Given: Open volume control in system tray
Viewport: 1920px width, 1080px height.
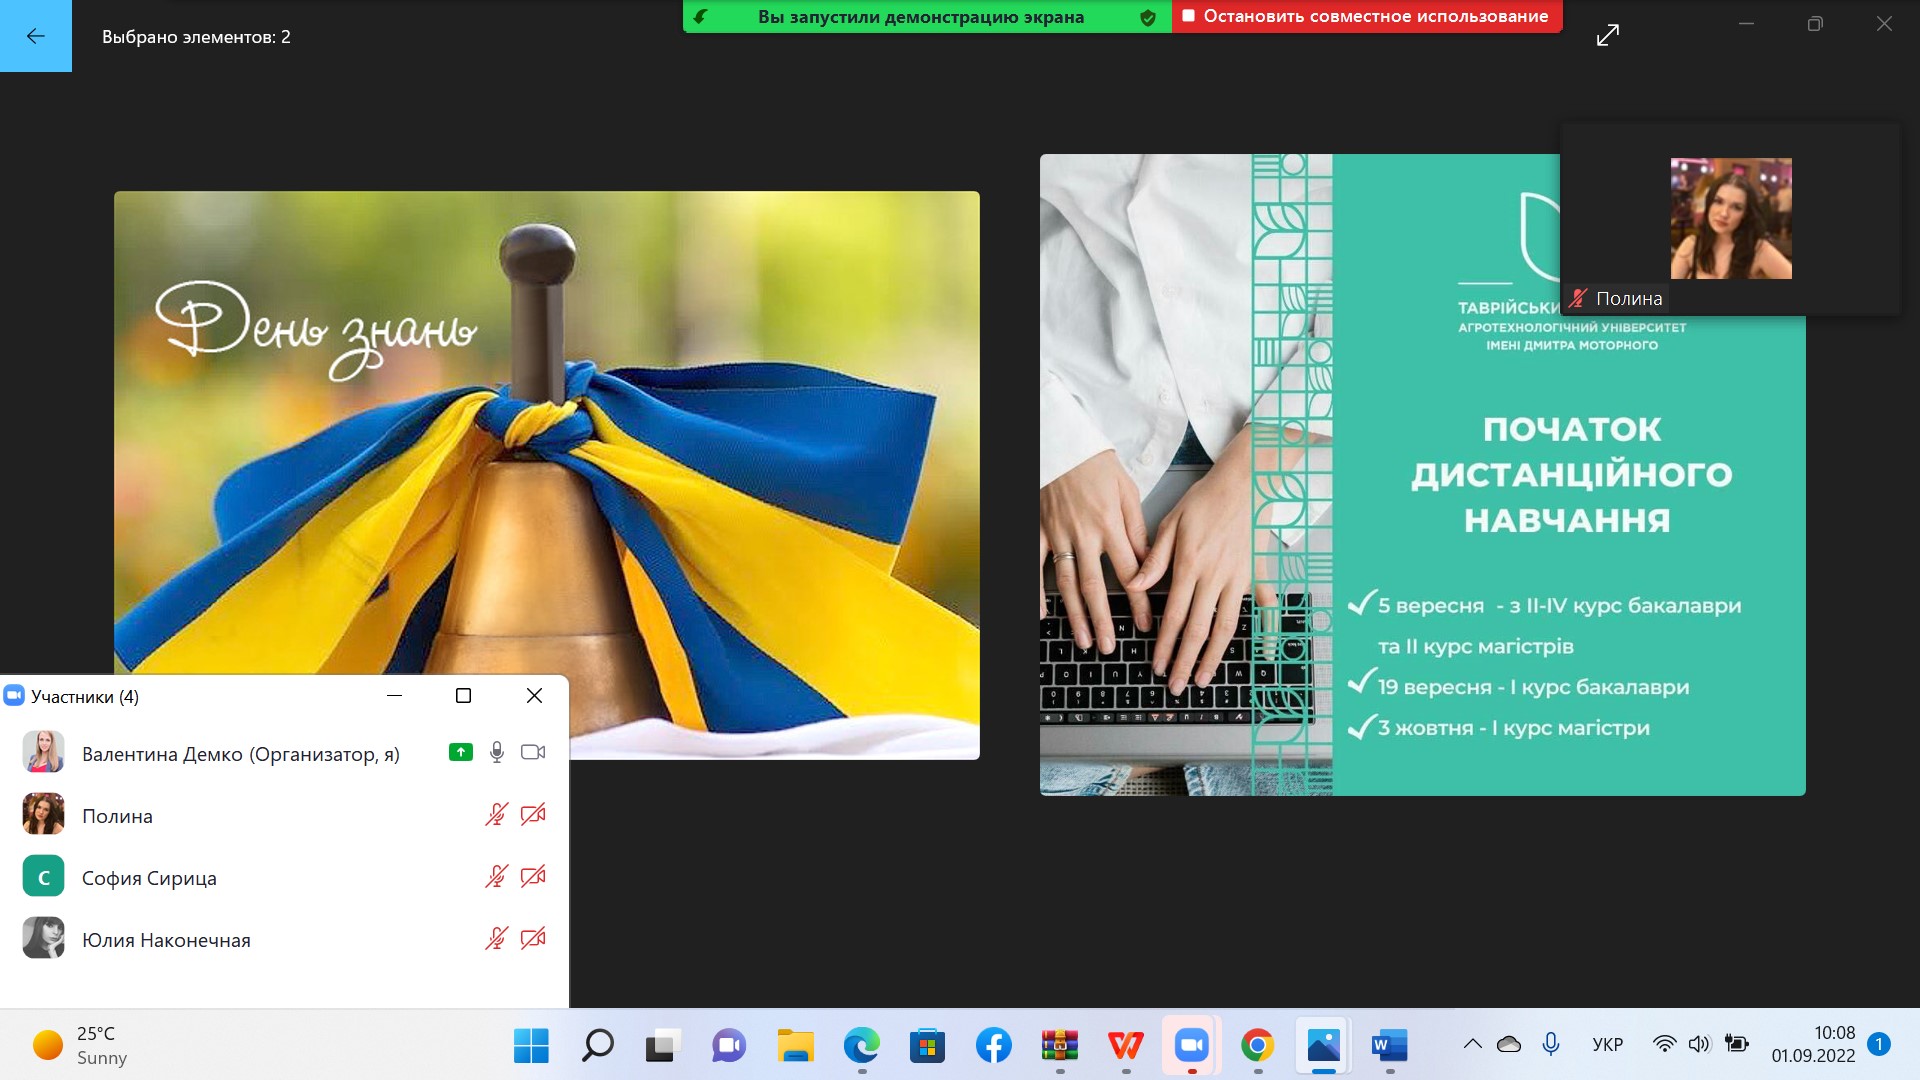Looking at the screenshot, I should click(1698, 1044).
